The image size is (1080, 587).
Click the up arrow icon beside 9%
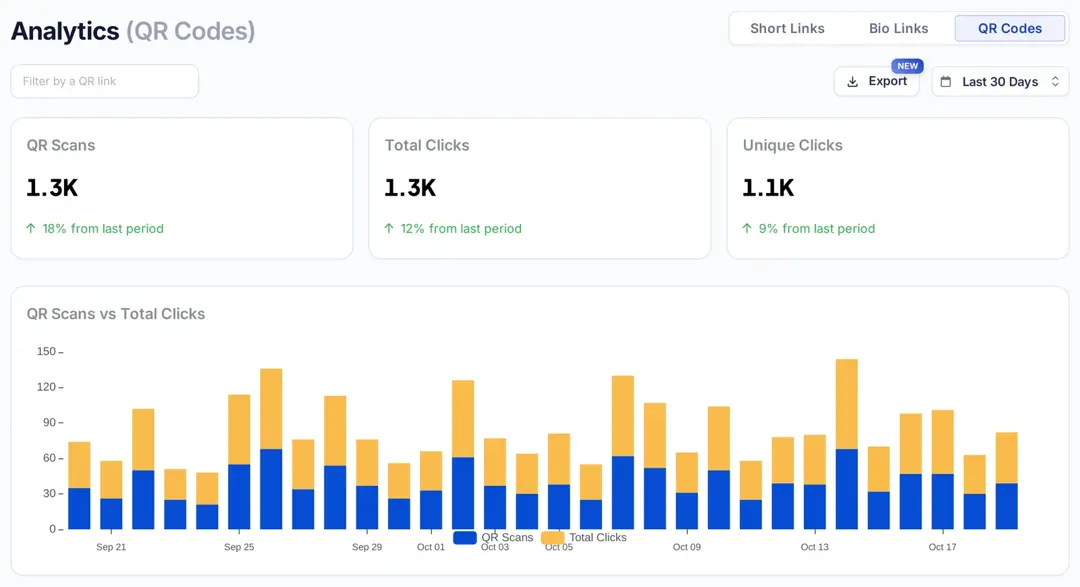click(747, 228)
